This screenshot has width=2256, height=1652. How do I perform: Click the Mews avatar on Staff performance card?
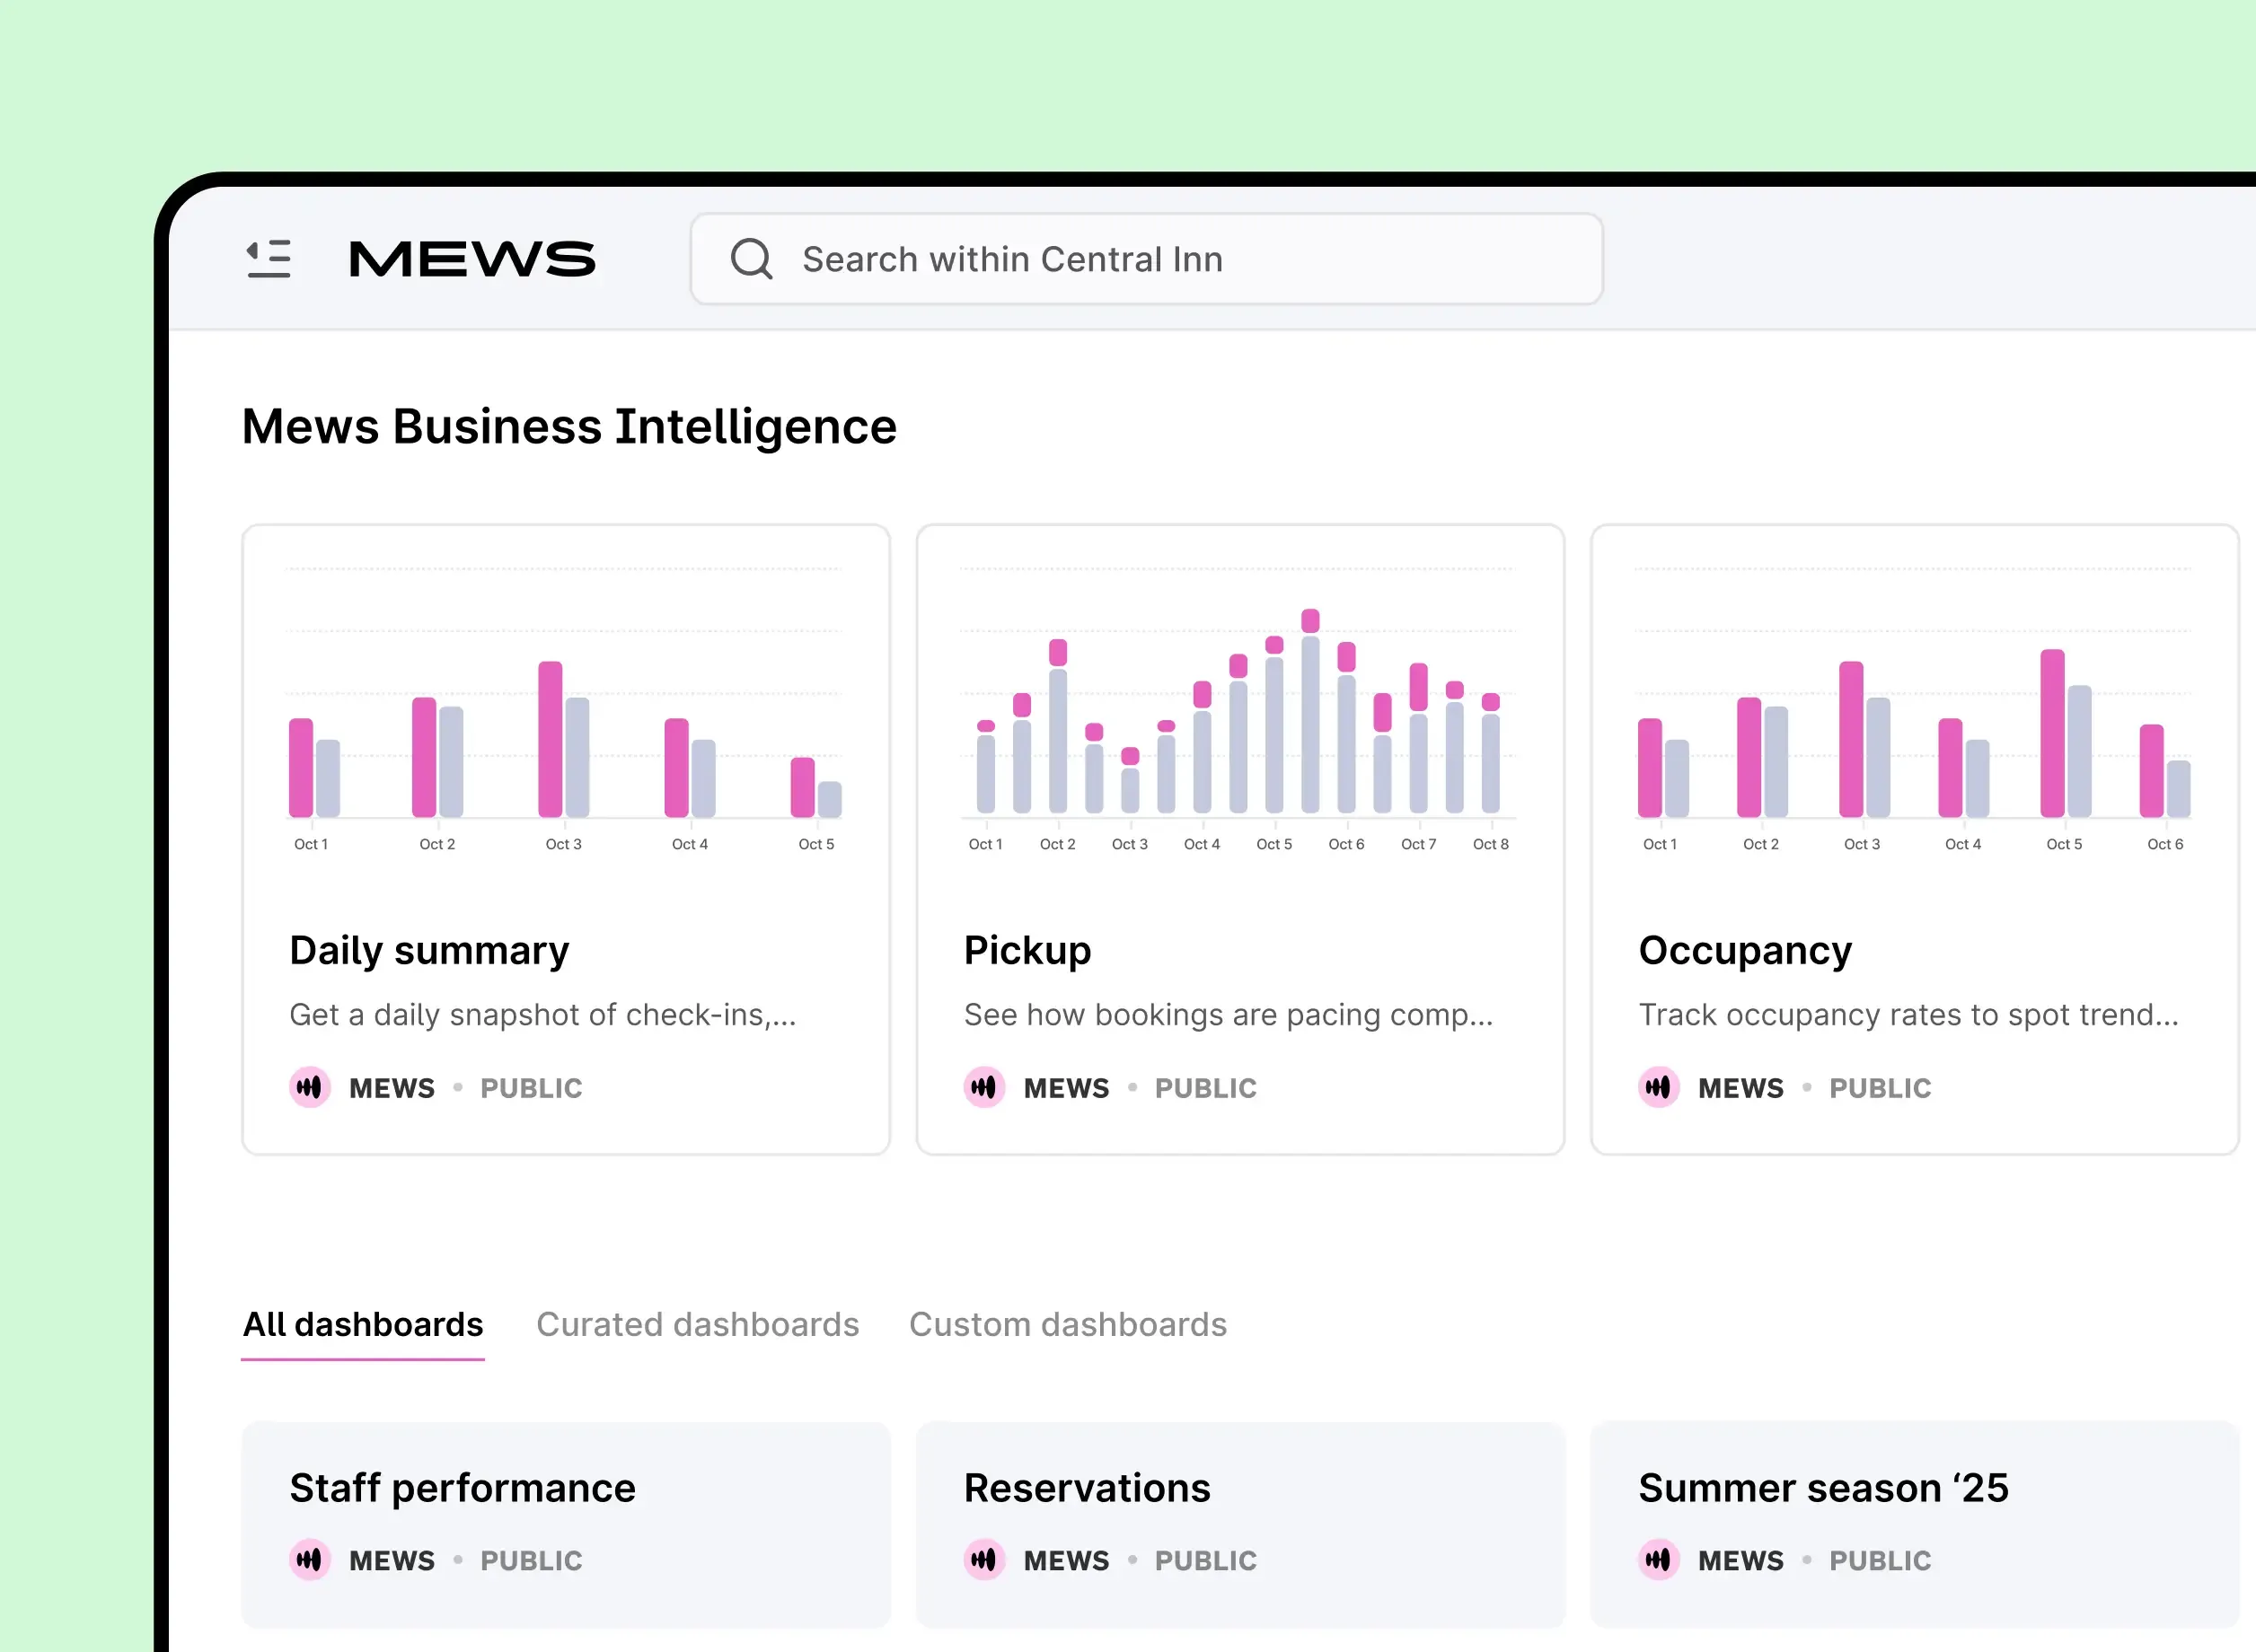coord(310,1560)
